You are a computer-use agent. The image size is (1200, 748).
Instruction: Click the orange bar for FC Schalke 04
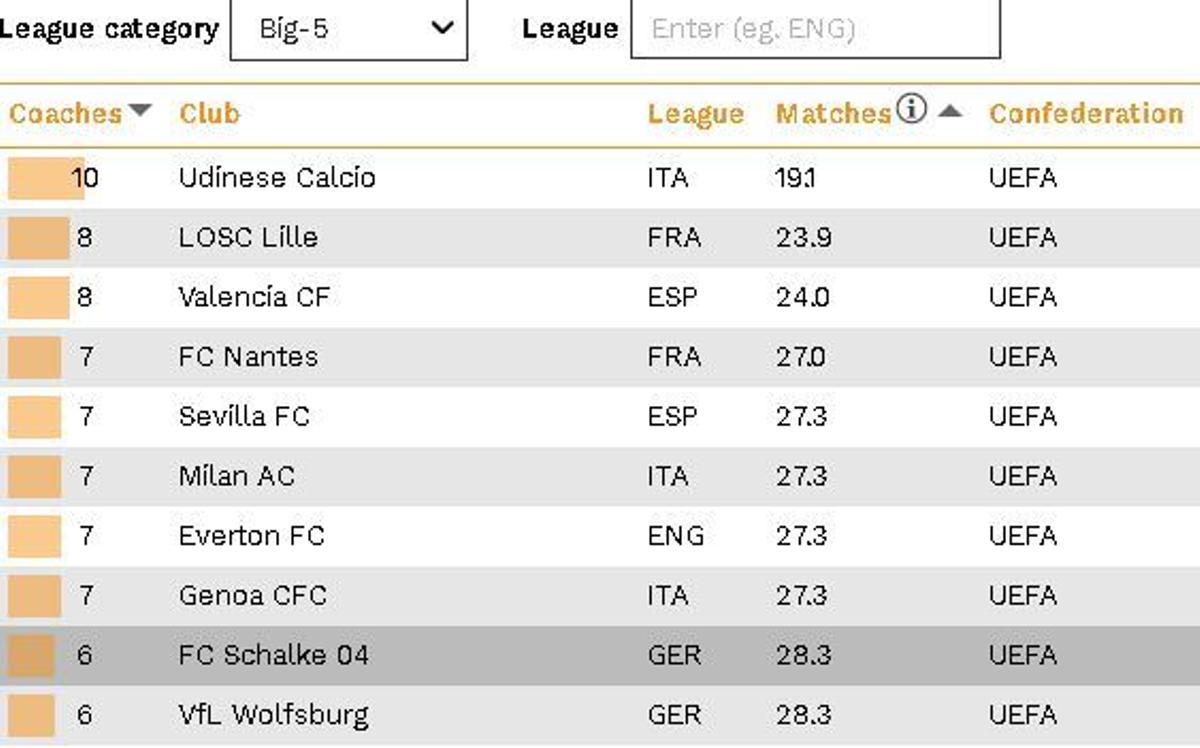30,655
